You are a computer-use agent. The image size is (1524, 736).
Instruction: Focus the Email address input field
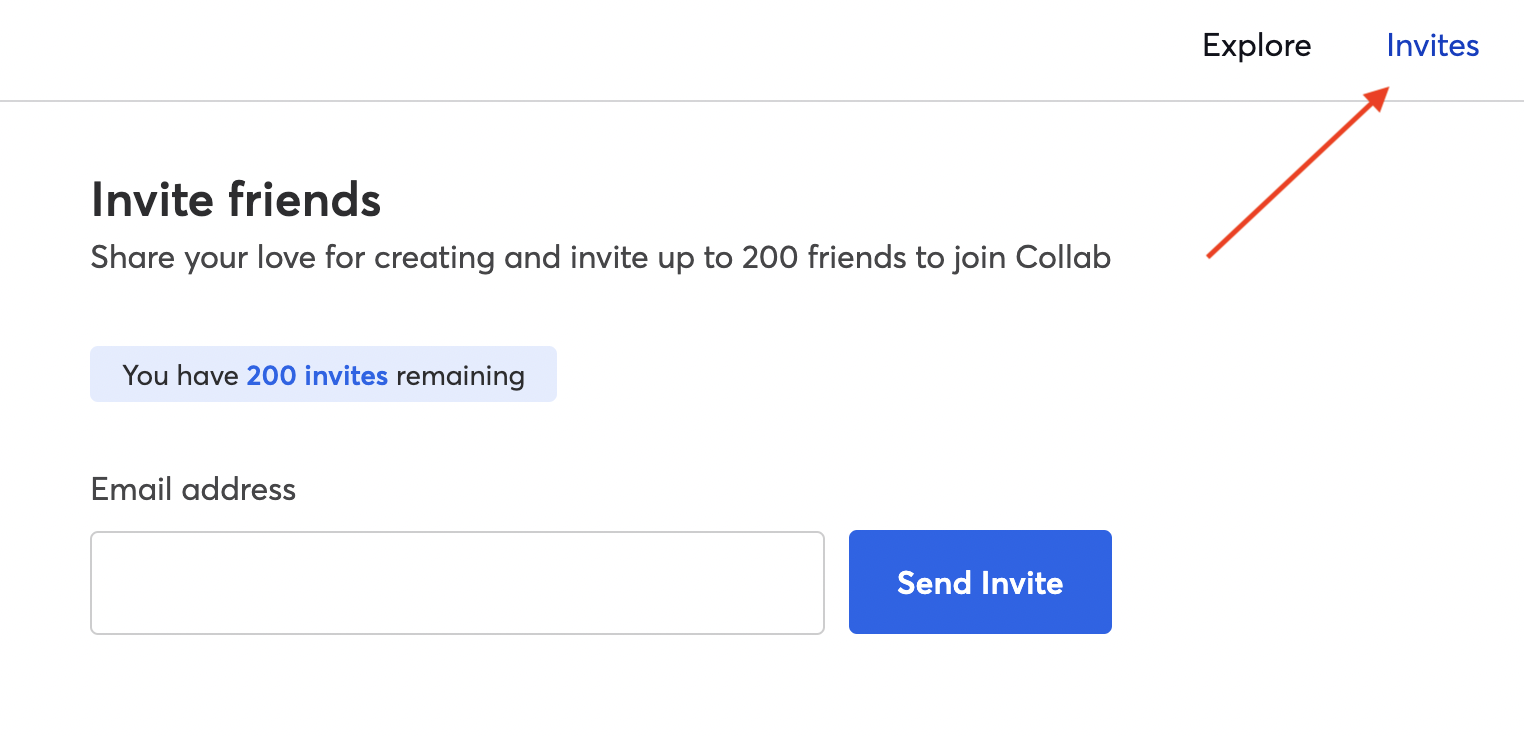[457, 583]
